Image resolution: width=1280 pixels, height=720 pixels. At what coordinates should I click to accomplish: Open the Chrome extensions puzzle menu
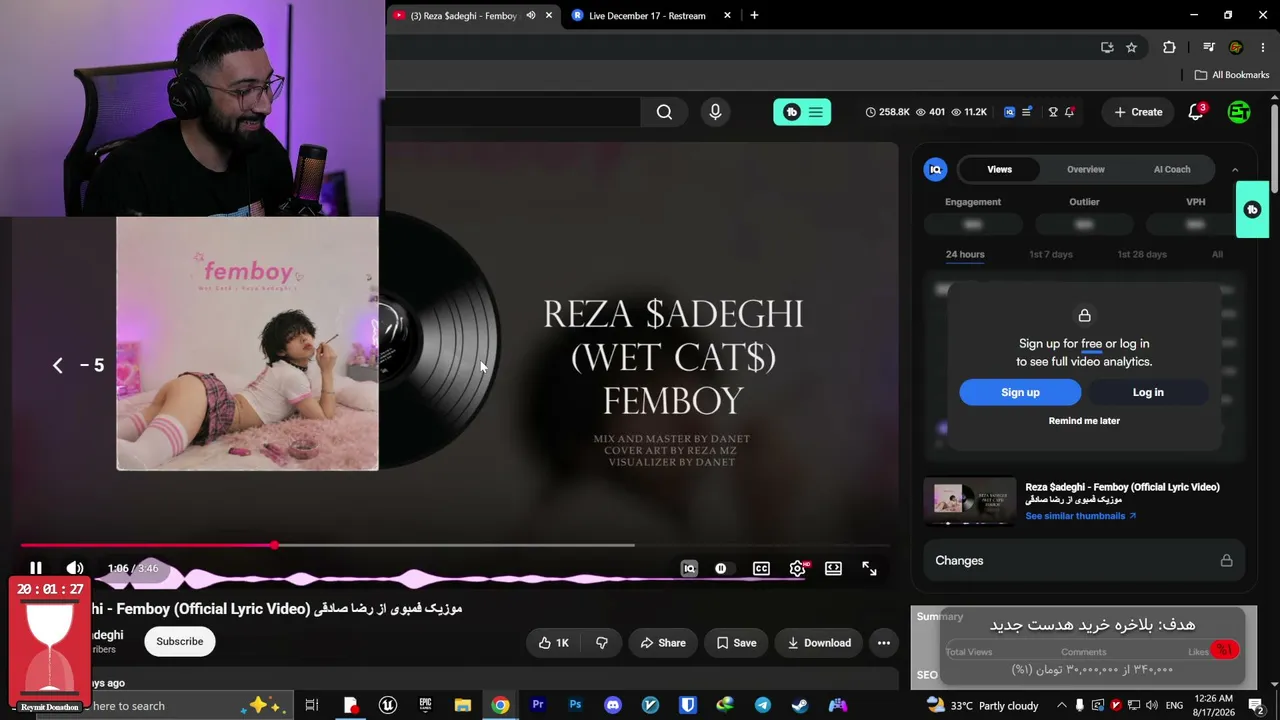[x=1169, y=47]
